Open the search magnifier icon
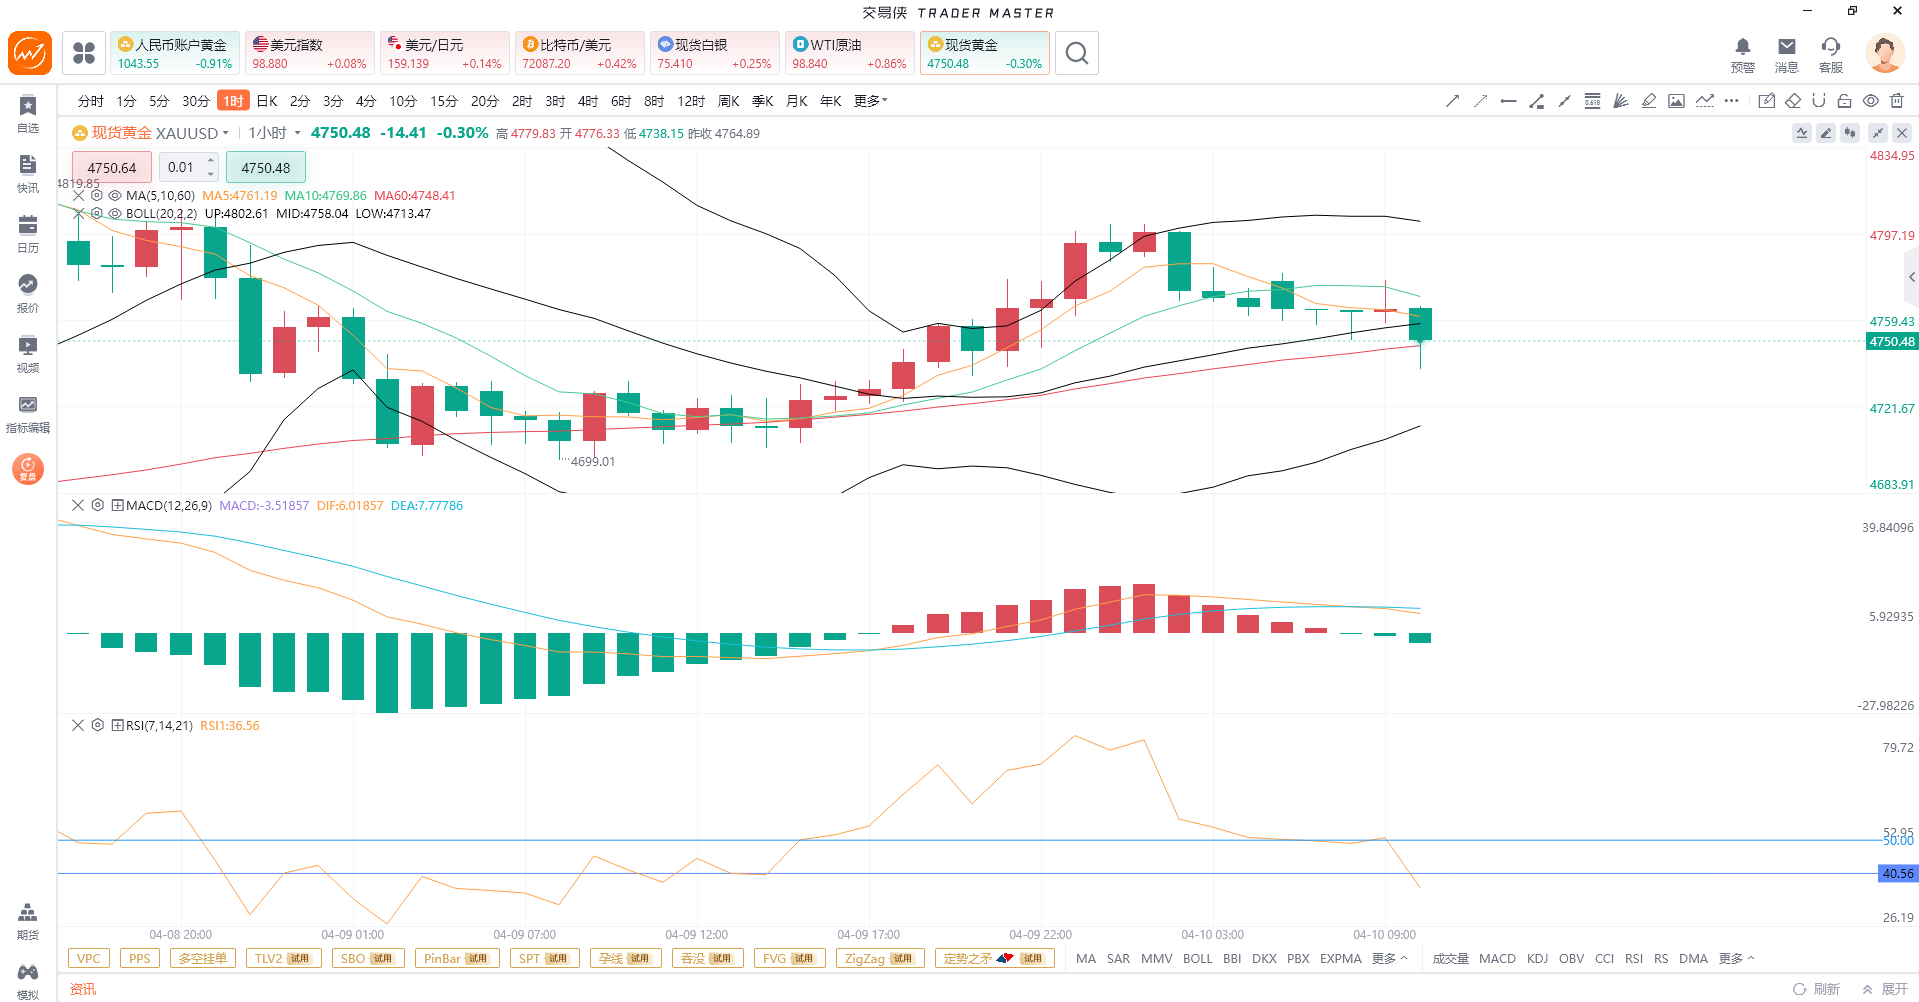 coord(1076,53)
